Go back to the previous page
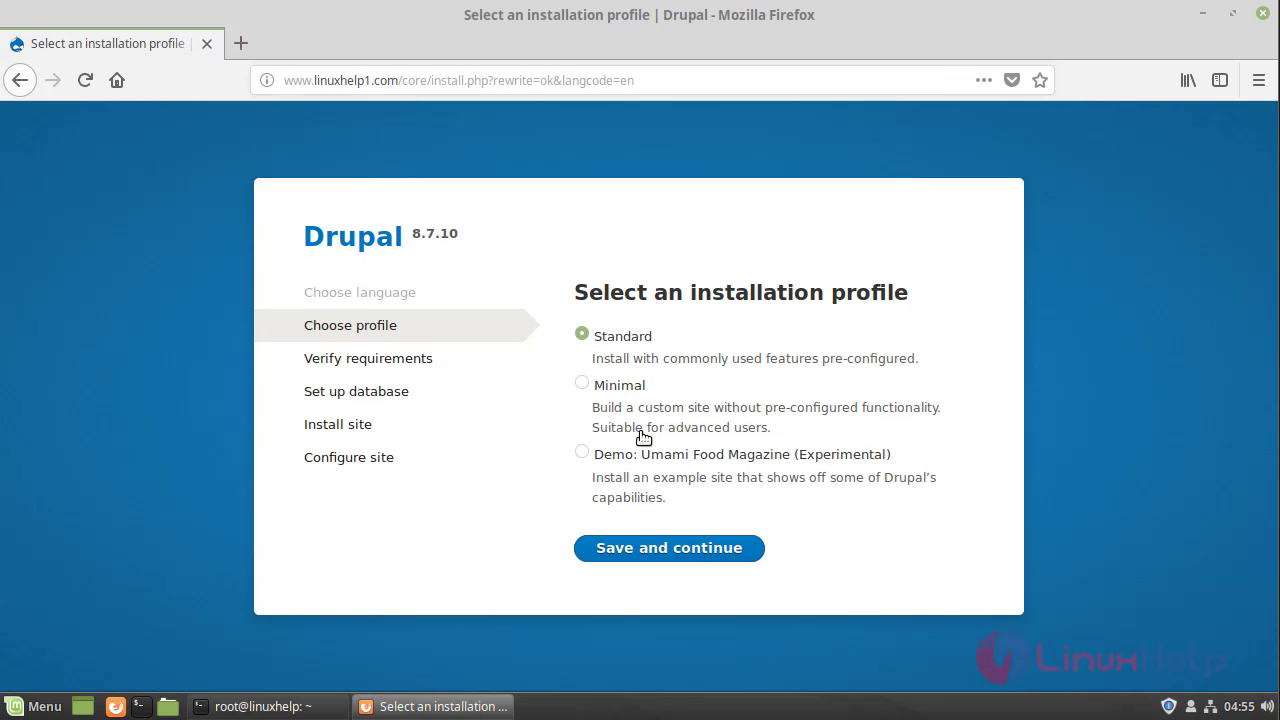The image size is (1280, 720). tap(20, 80)
